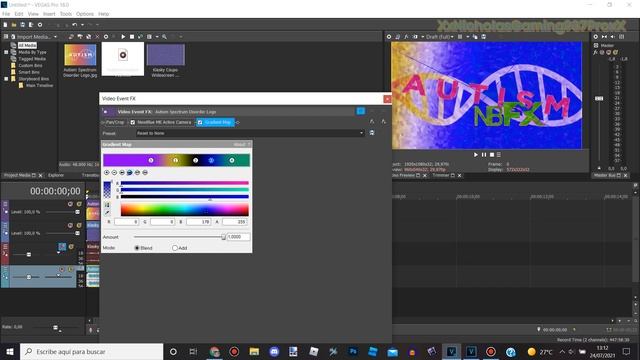The height and width of the screenshot is (360, 640).
Task: Switch to the Trimmer tab
Action: click(441, 175)
